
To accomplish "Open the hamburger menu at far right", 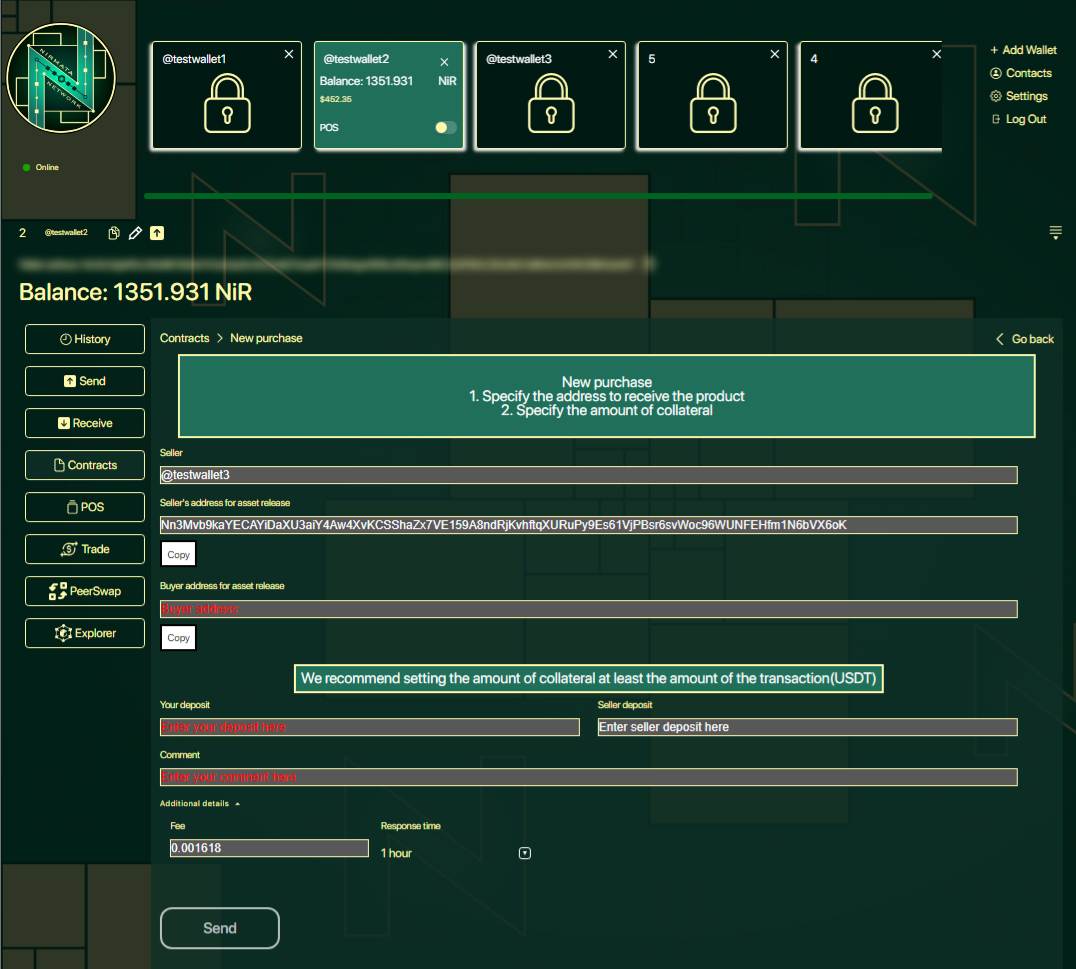I will click(1055, 233).
